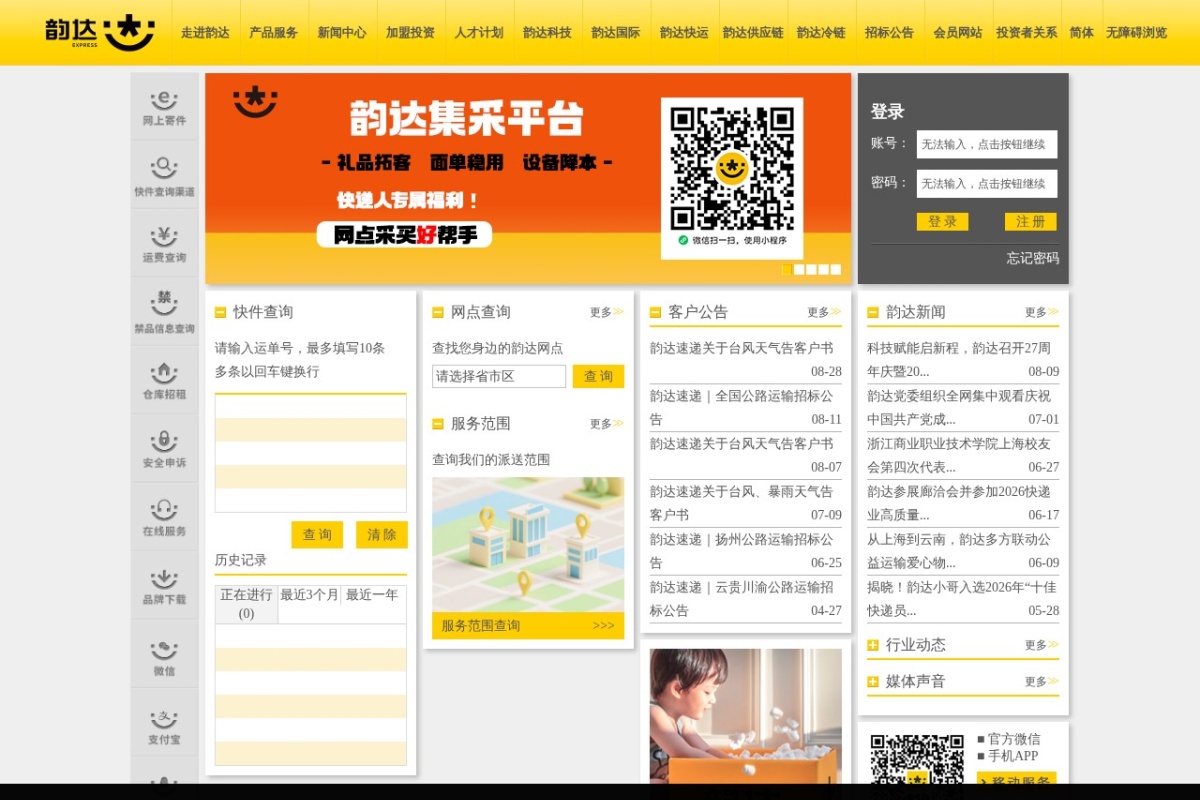Open the 微信 sidebar icon

tap(164, 655)
